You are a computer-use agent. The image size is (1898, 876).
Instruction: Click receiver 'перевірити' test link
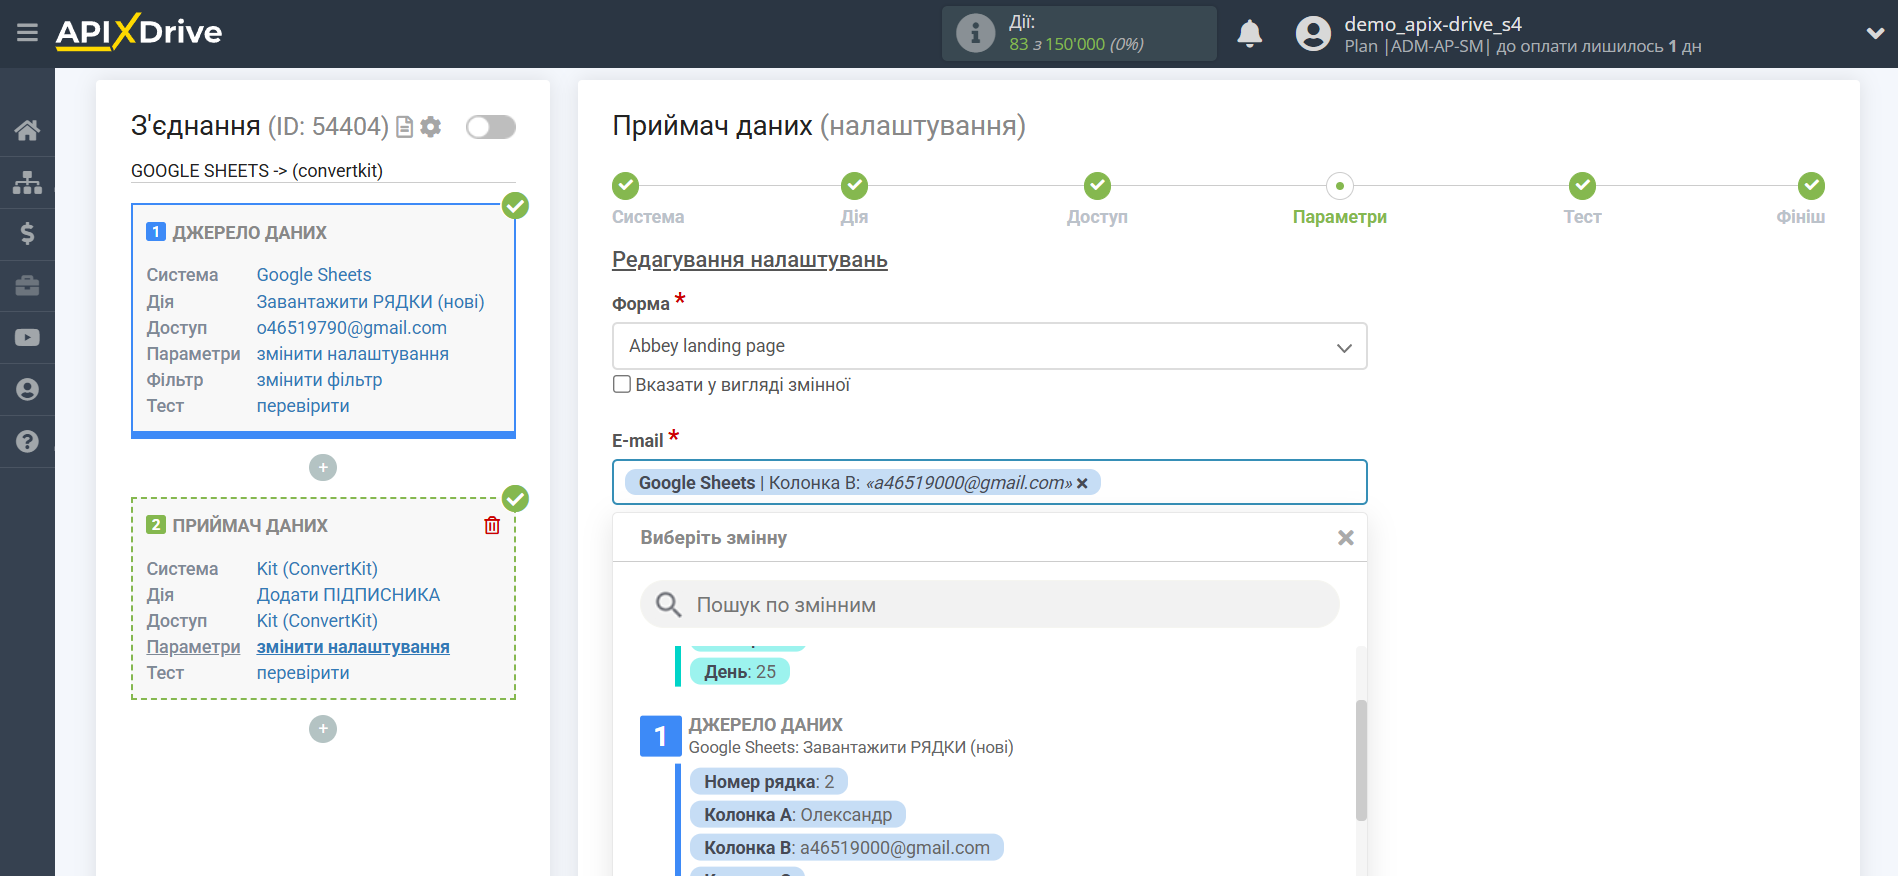point(303,673)
